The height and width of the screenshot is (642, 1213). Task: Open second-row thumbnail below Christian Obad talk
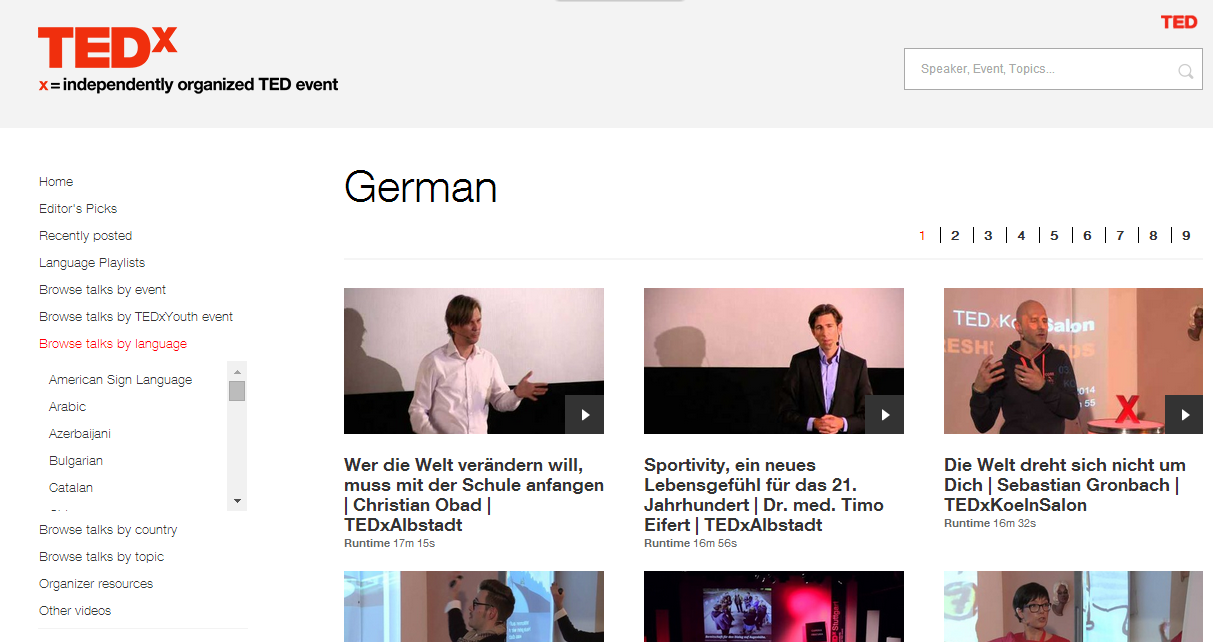[x=474, y=606]
